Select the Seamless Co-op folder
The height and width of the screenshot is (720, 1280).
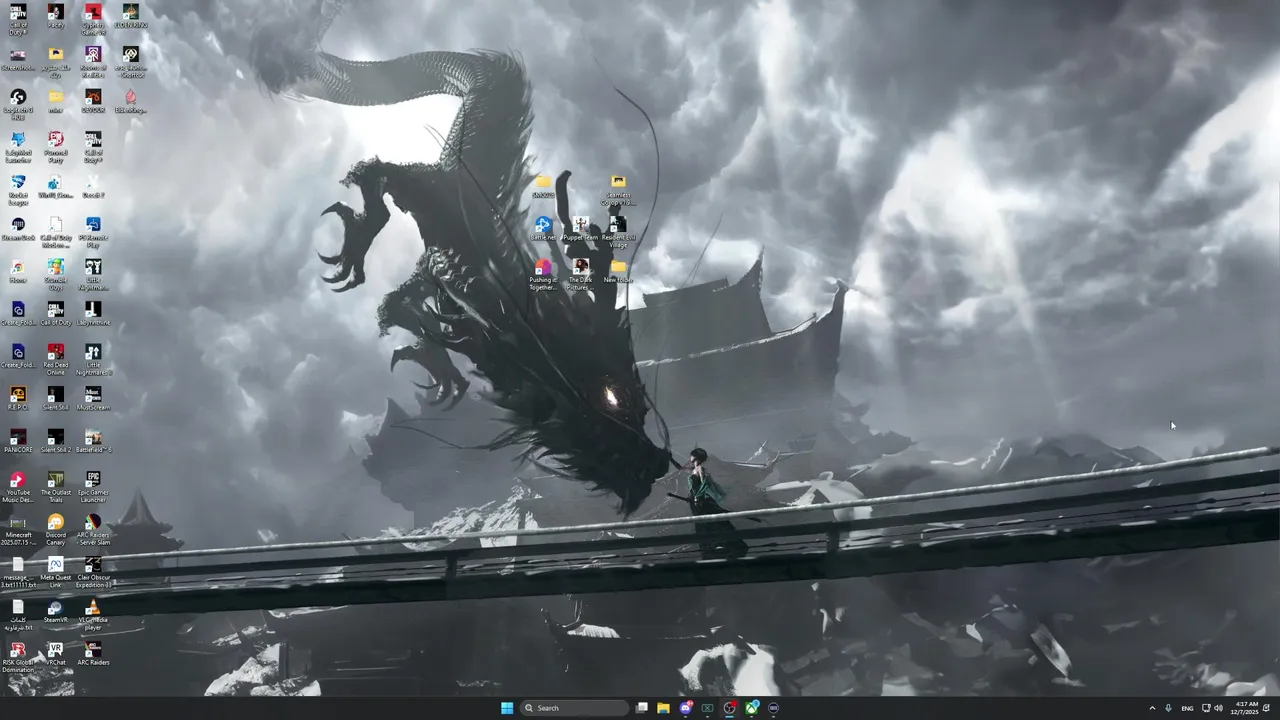click(618, 189)
